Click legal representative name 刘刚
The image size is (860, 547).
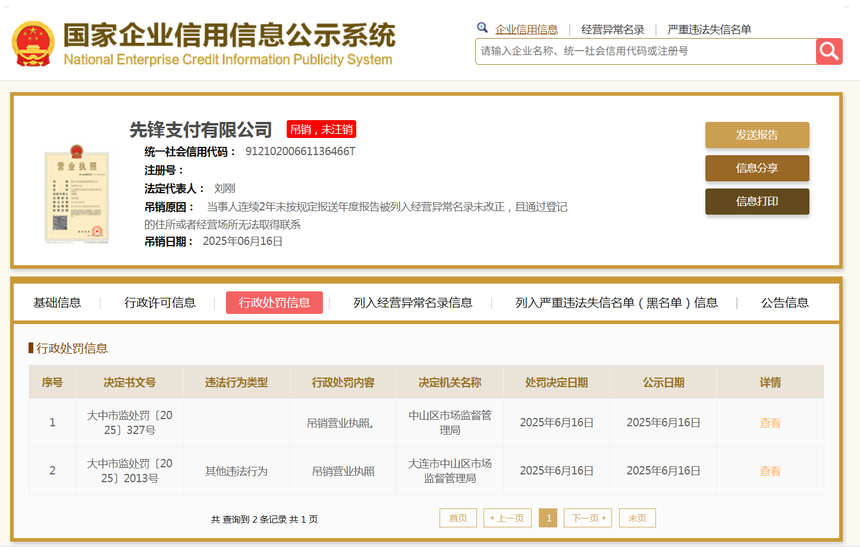click(224, 189)
